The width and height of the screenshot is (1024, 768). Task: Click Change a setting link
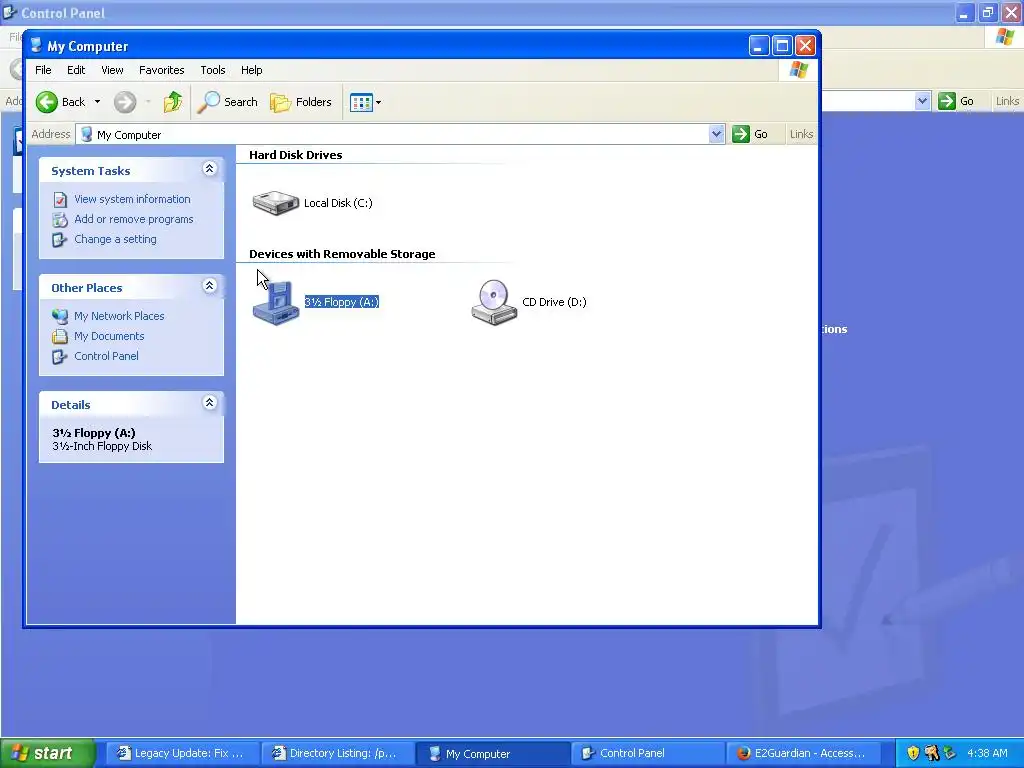tap(115, 239)
